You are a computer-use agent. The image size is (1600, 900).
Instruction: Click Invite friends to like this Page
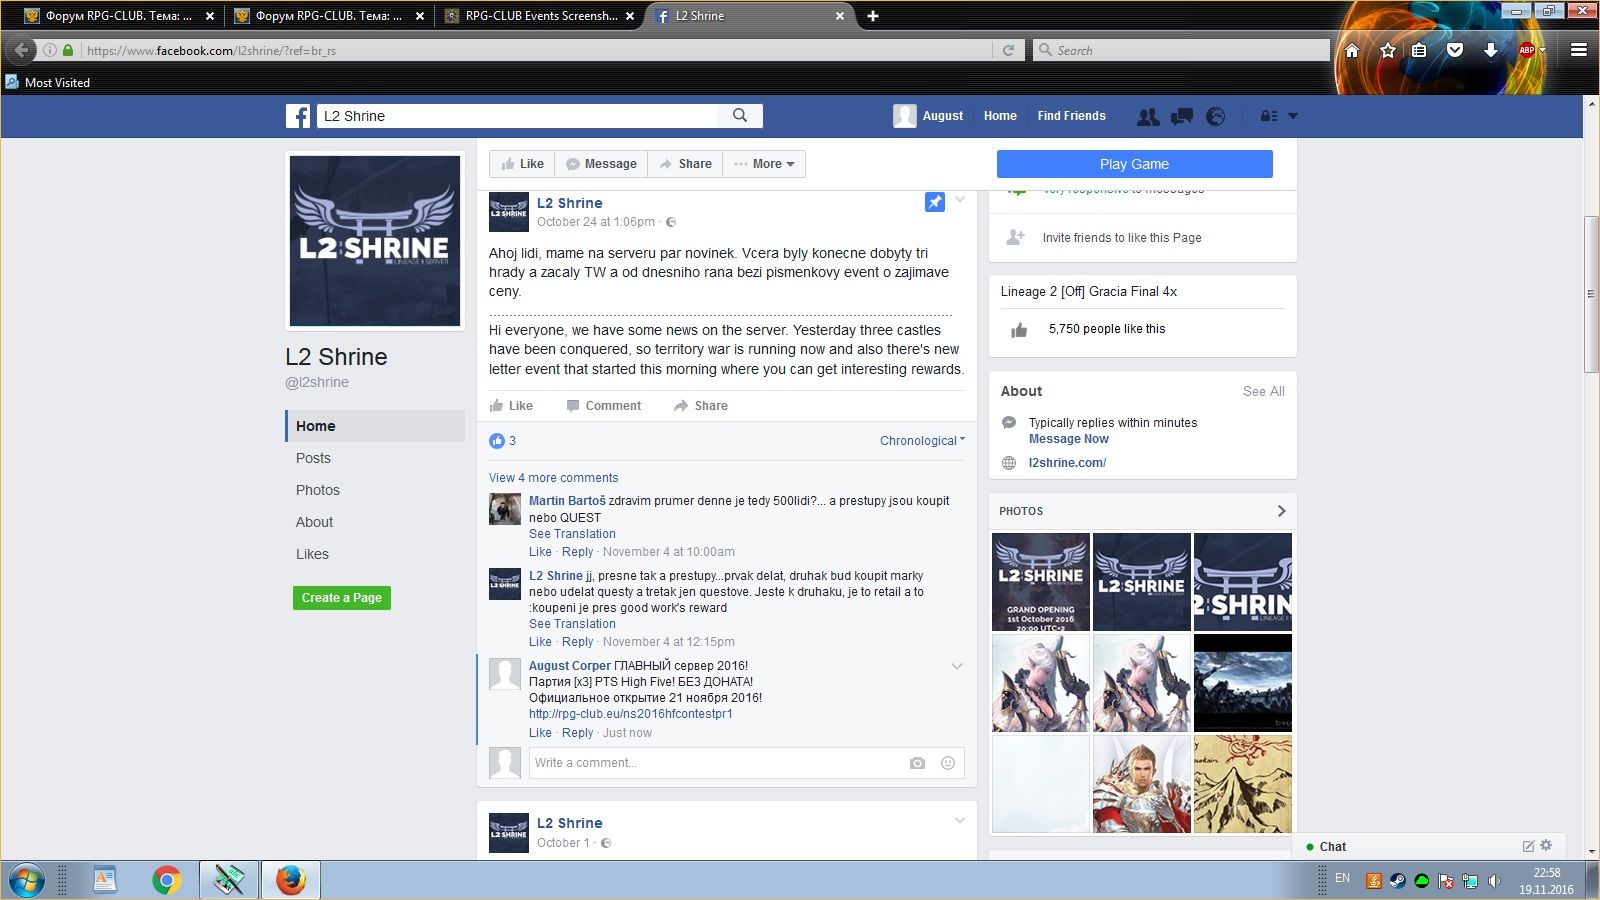coord(1121,238)
